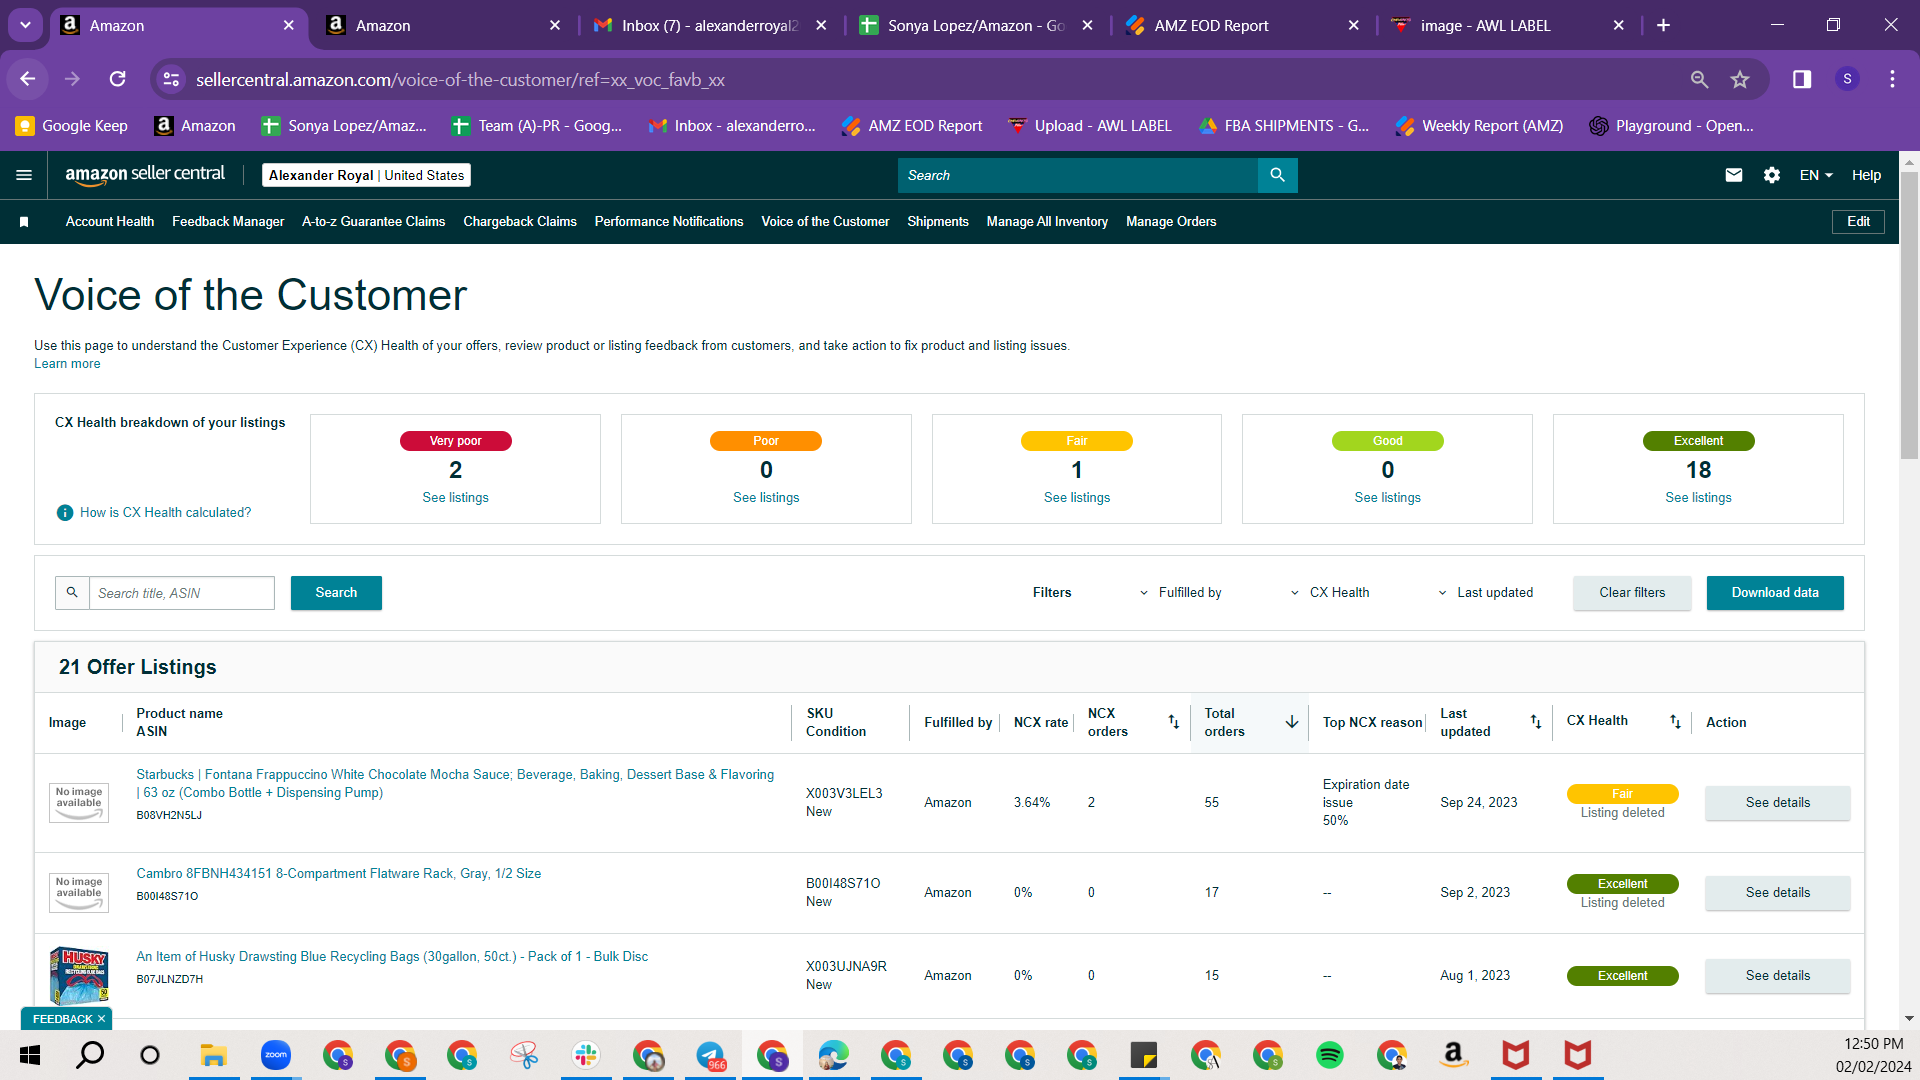See listings under Very poor
The width and height of the screenshot is (1920, 1080).
pos(455,498)
